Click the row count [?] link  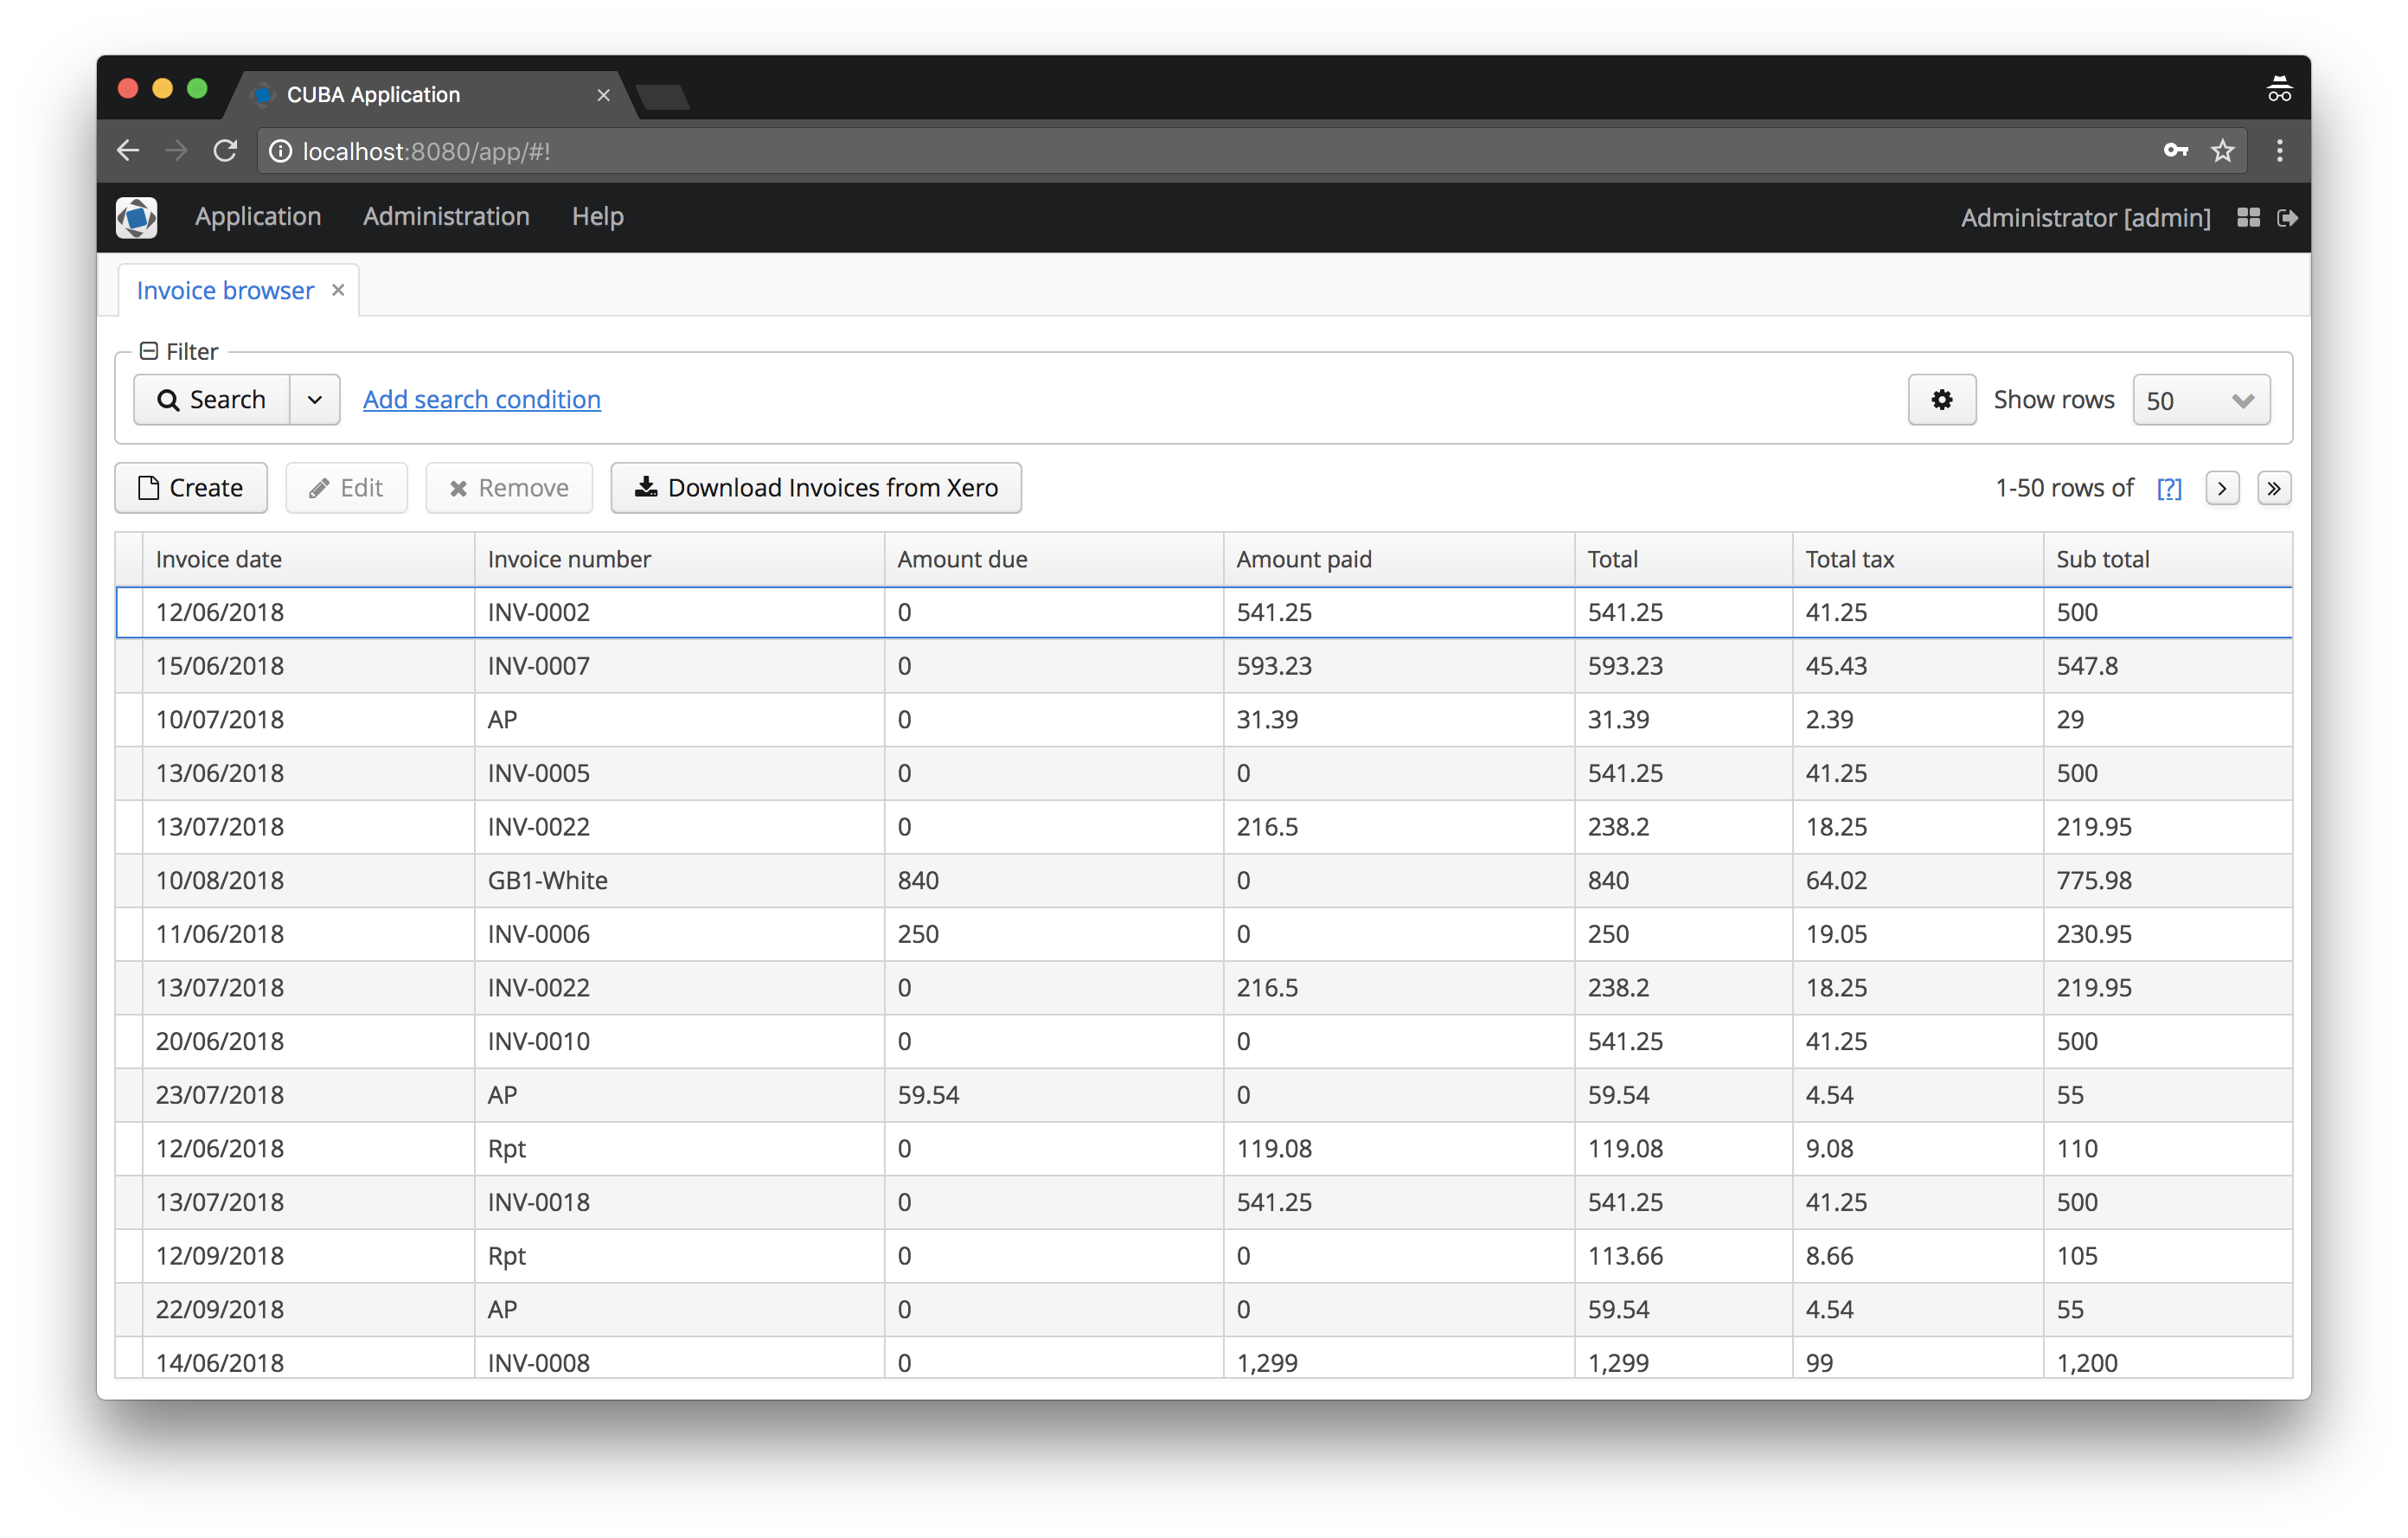[2168, 488]
